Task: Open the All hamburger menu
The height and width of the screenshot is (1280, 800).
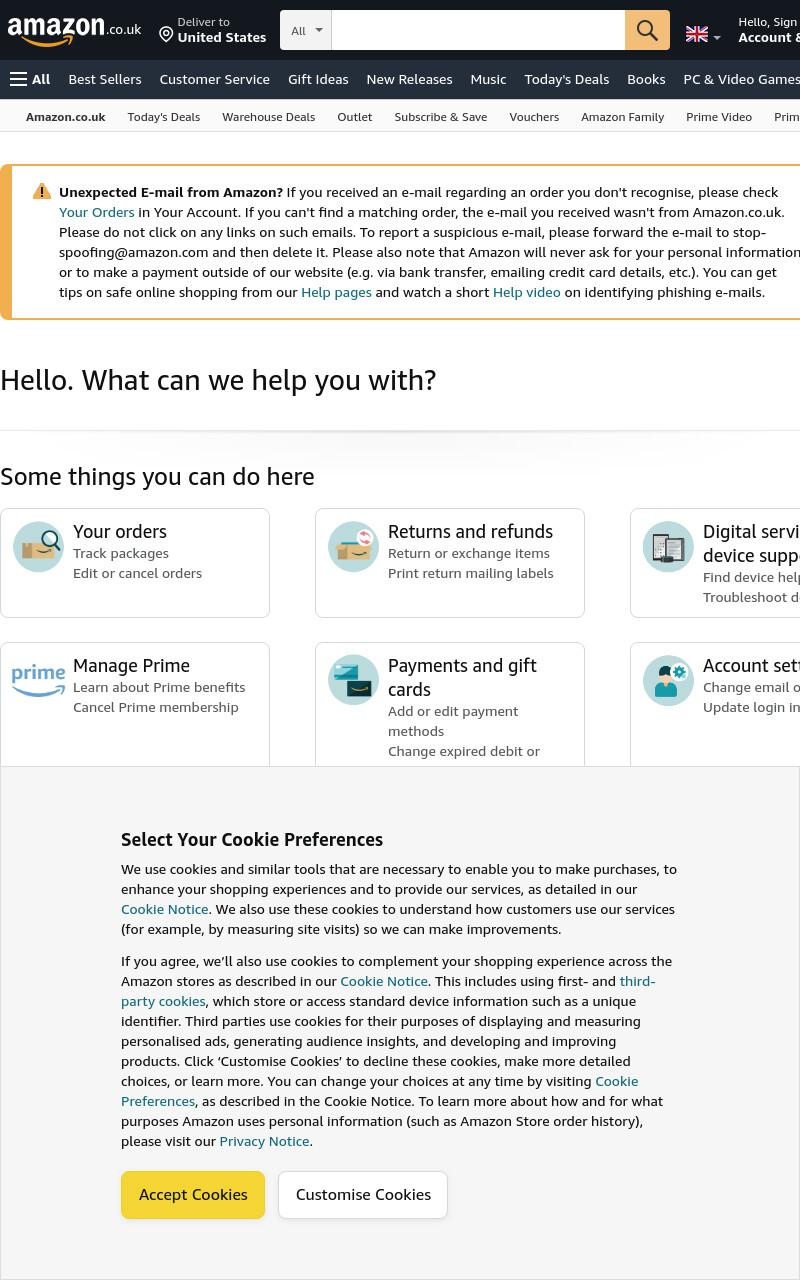Action: pyautogui.click(x=30, y=79)
